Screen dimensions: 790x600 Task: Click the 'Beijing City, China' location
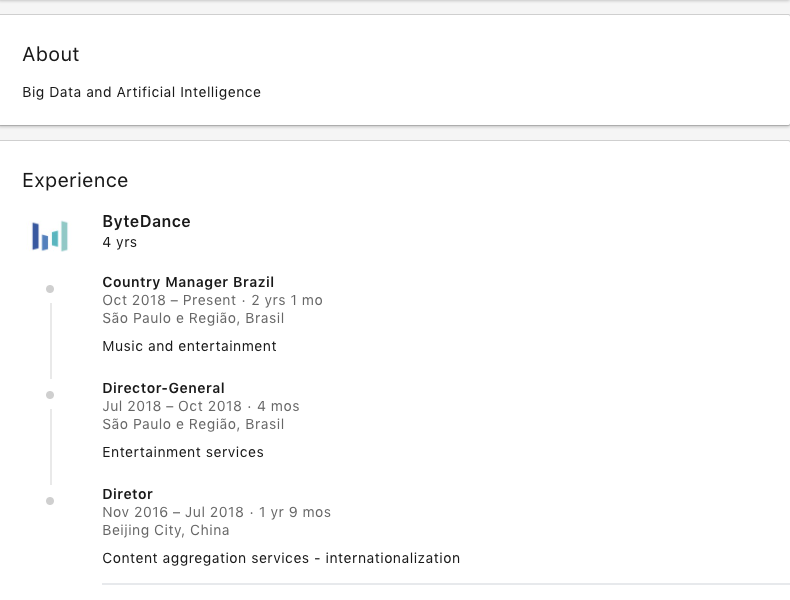pos(166,530)
